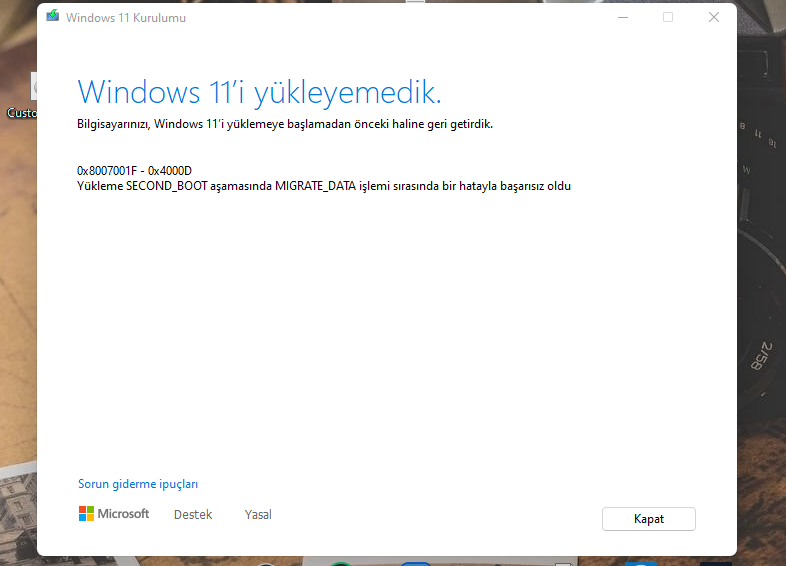Open the Yasal link

pos(258,515)
